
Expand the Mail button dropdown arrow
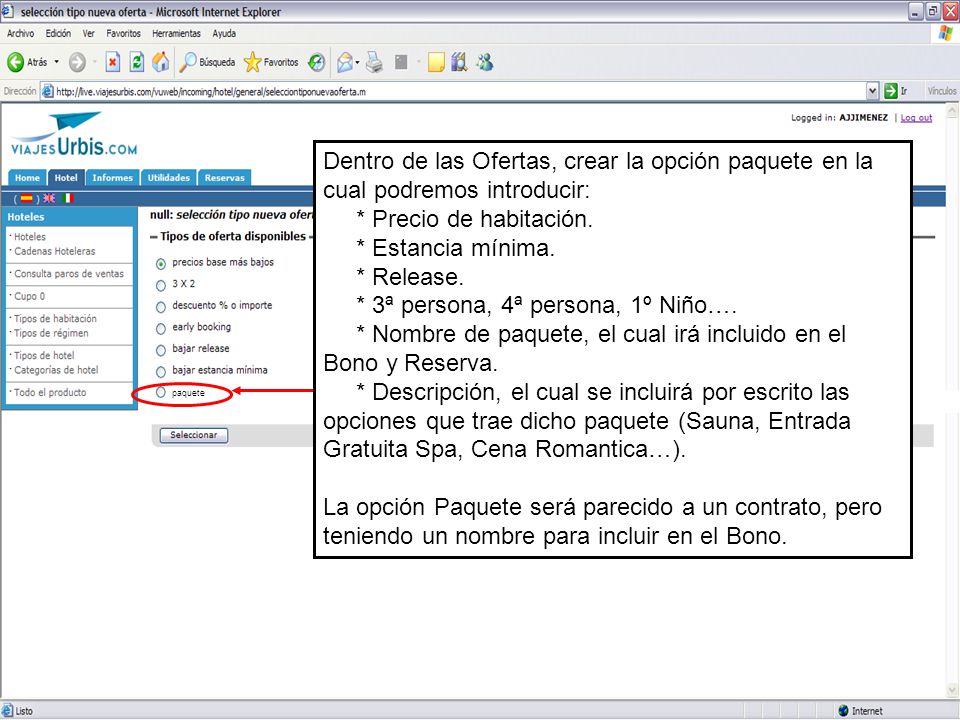[x=358, y=62]
